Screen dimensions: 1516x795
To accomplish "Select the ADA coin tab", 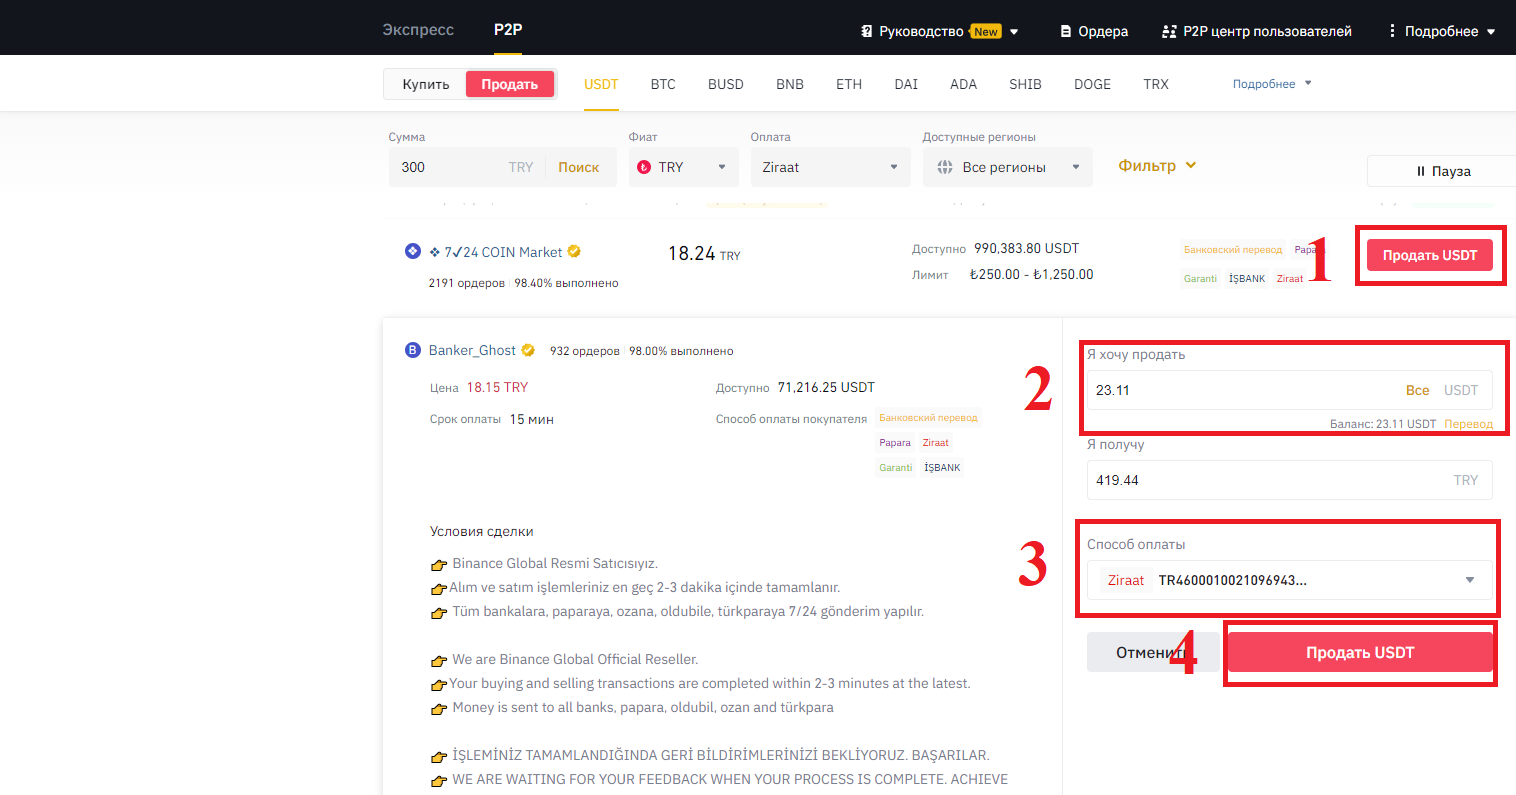I will (x=963, y=84).
